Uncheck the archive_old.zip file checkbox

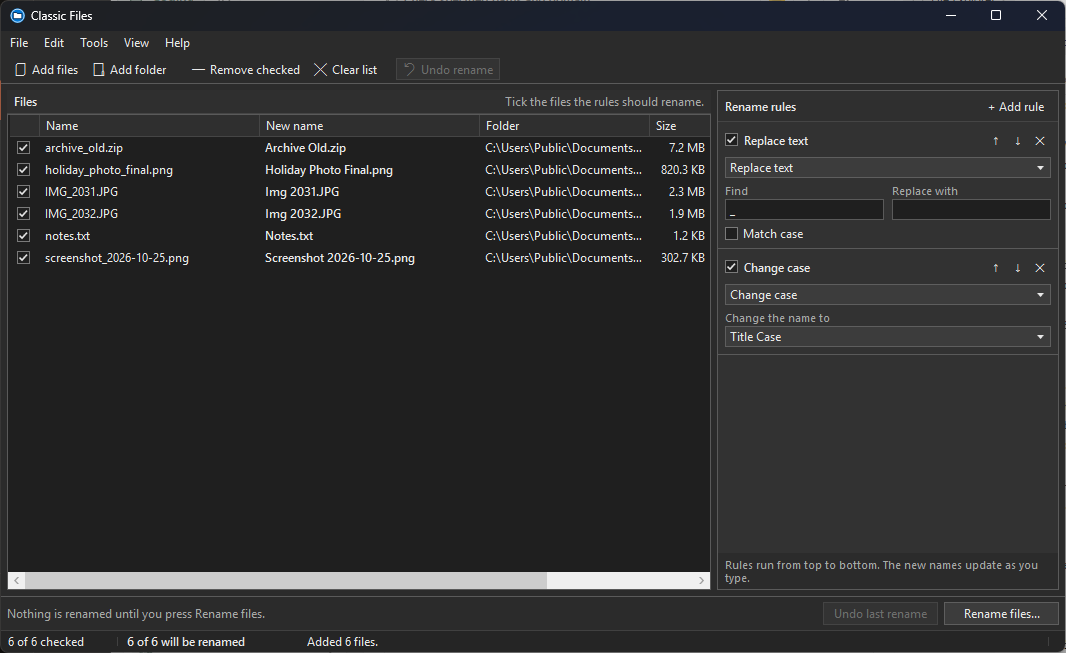click(x=24, y=147)
